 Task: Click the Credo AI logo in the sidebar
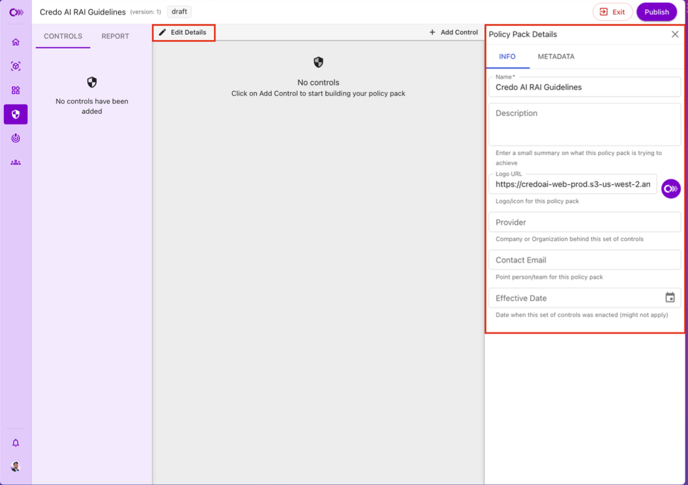point(16,12)
